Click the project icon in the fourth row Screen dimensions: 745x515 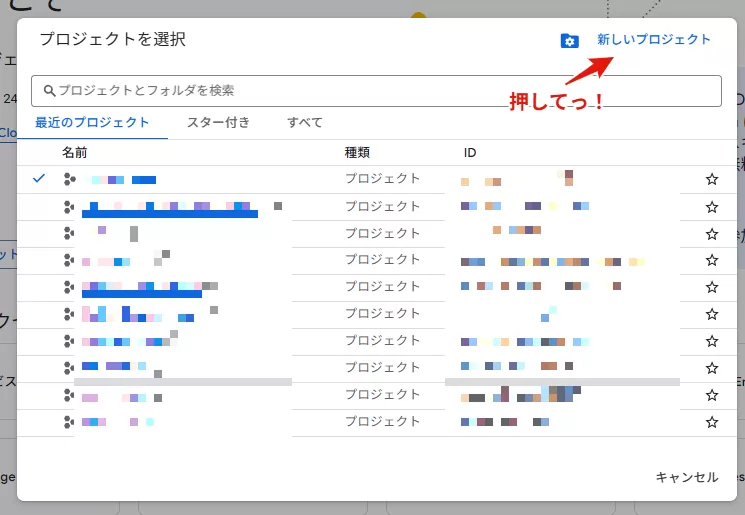(x=69, y=260)
